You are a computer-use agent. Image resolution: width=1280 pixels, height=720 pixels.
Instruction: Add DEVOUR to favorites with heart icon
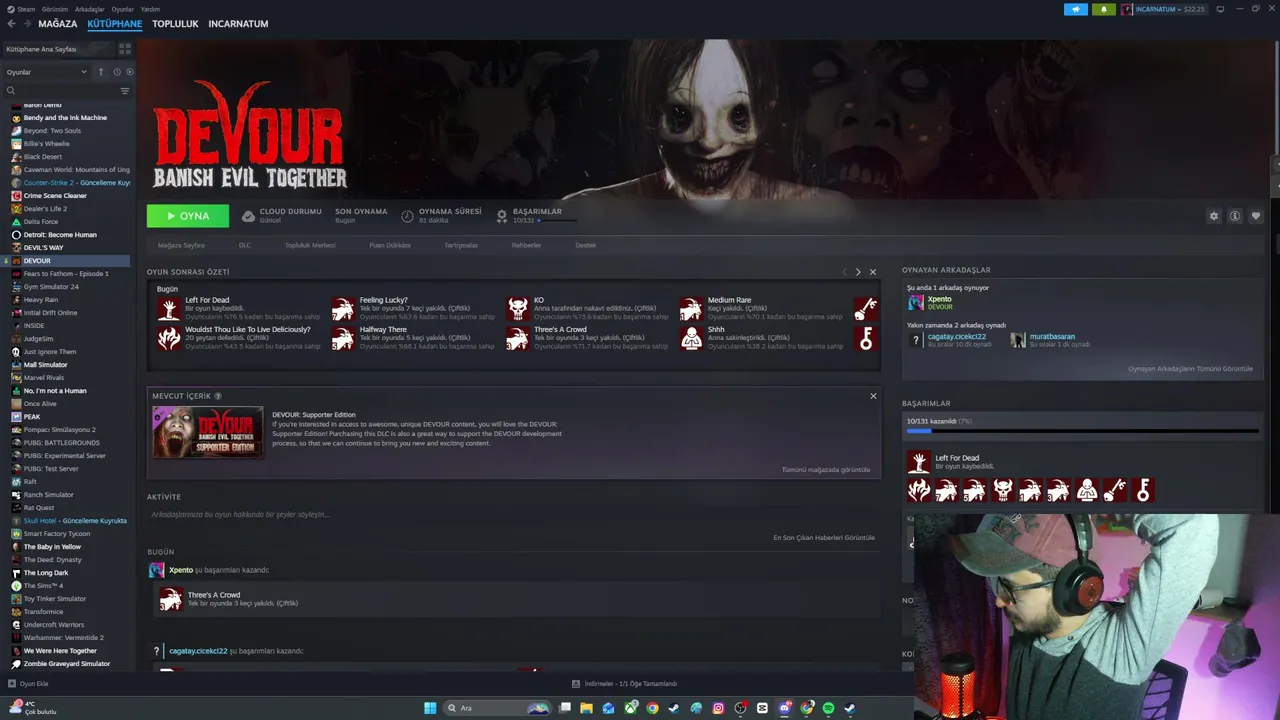click(1256, 216)
